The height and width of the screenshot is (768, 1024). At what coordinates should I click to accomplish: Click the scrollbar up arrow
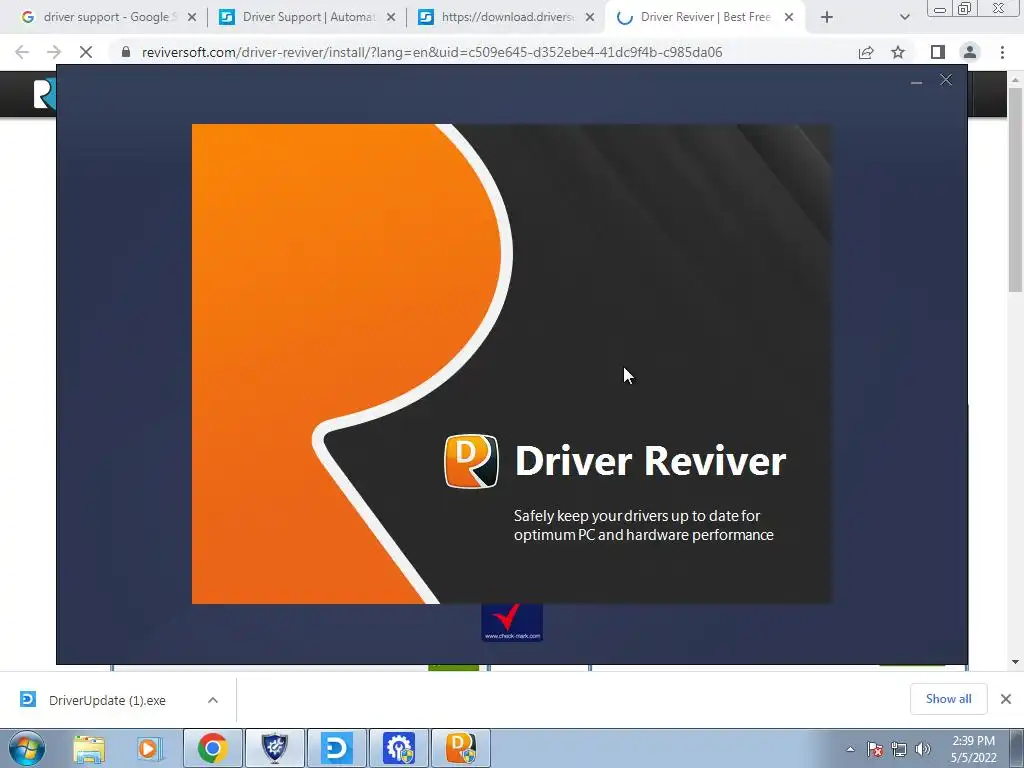(x=1015, y=80)
